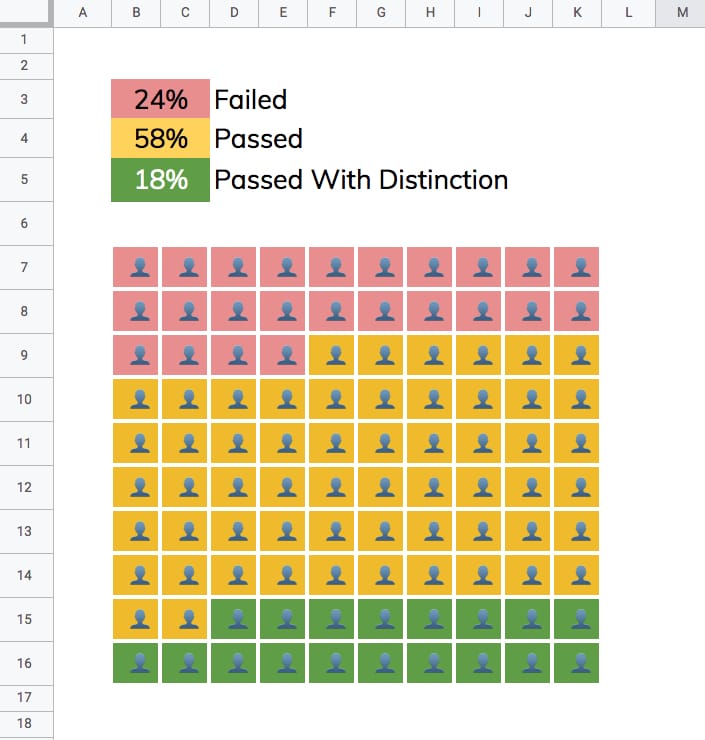Select column M header
The width and height of the screenshot is (705, 740).
pos(682,12)
